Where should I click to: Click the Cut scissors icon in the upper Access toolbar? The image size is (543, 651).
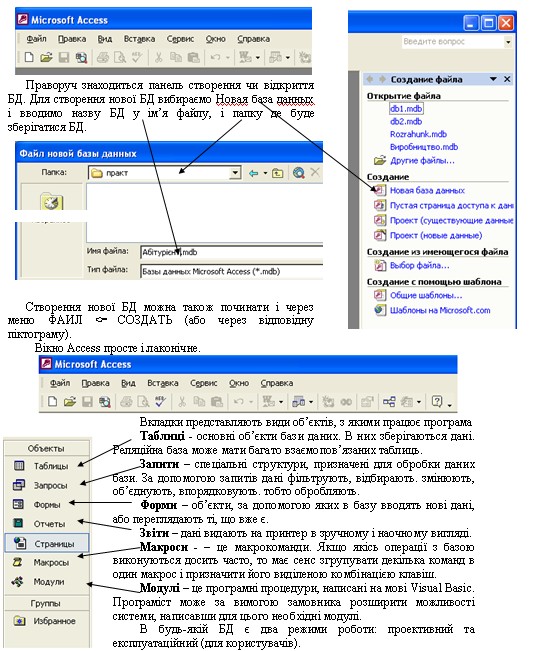[158, 57]
